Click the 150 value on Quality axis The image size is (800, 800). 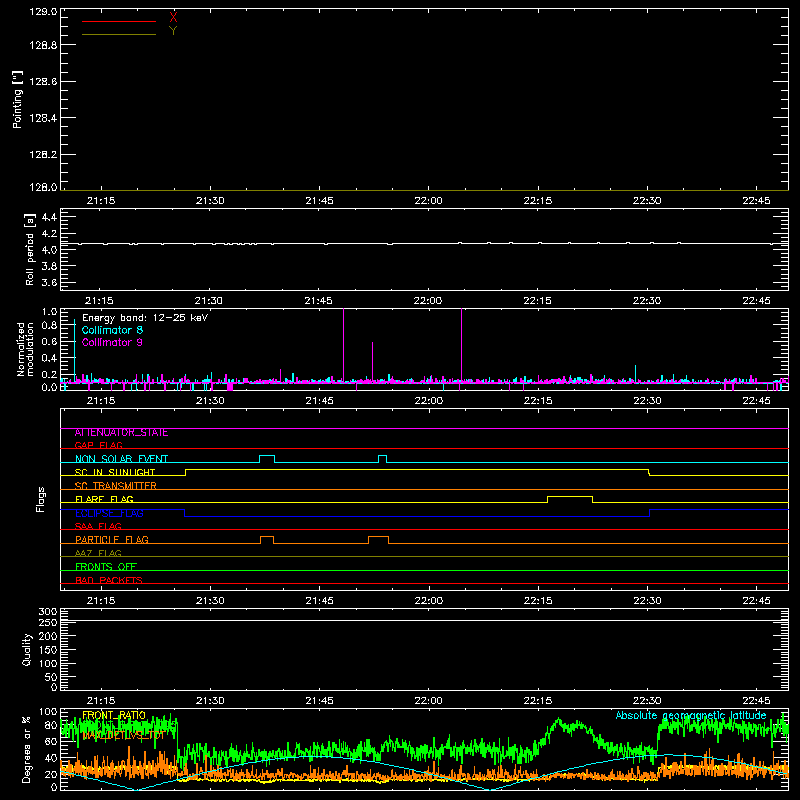48,649
